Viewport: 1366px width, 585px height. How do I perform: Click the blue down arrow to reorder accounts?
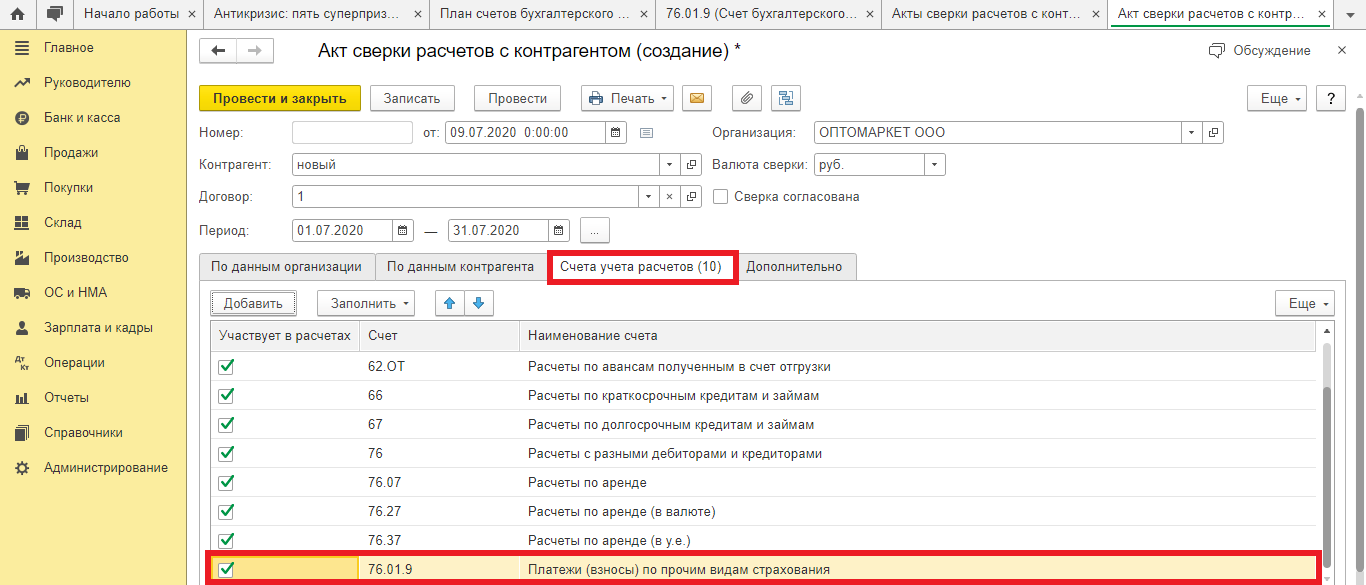tap(478, 302)
